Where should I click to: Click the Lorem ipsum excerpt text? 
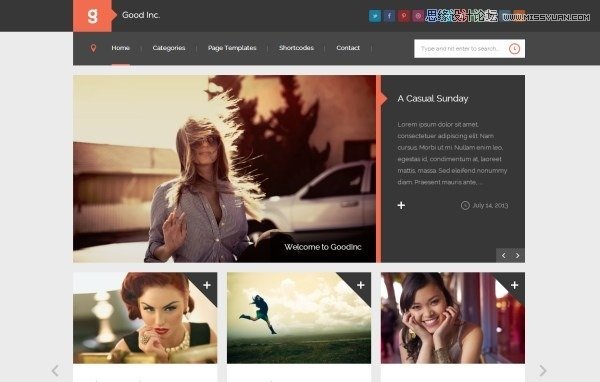pyautogui.click(x=452, y=153)
